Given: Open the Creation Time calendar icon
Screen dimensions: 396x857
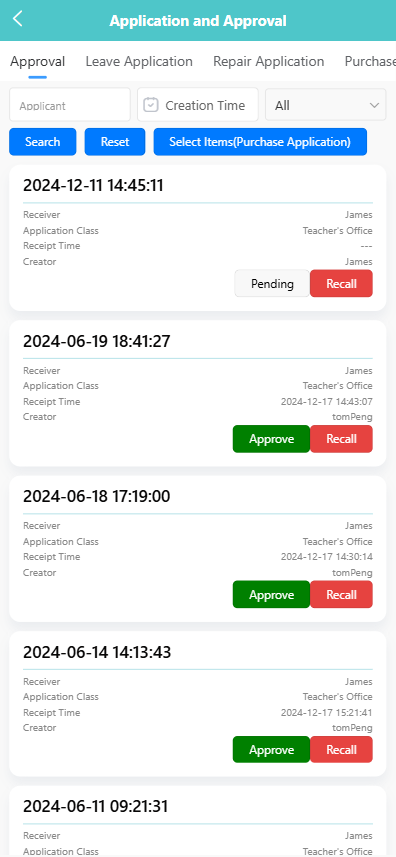Looking at the screenshot, I should tap(150, 104).
